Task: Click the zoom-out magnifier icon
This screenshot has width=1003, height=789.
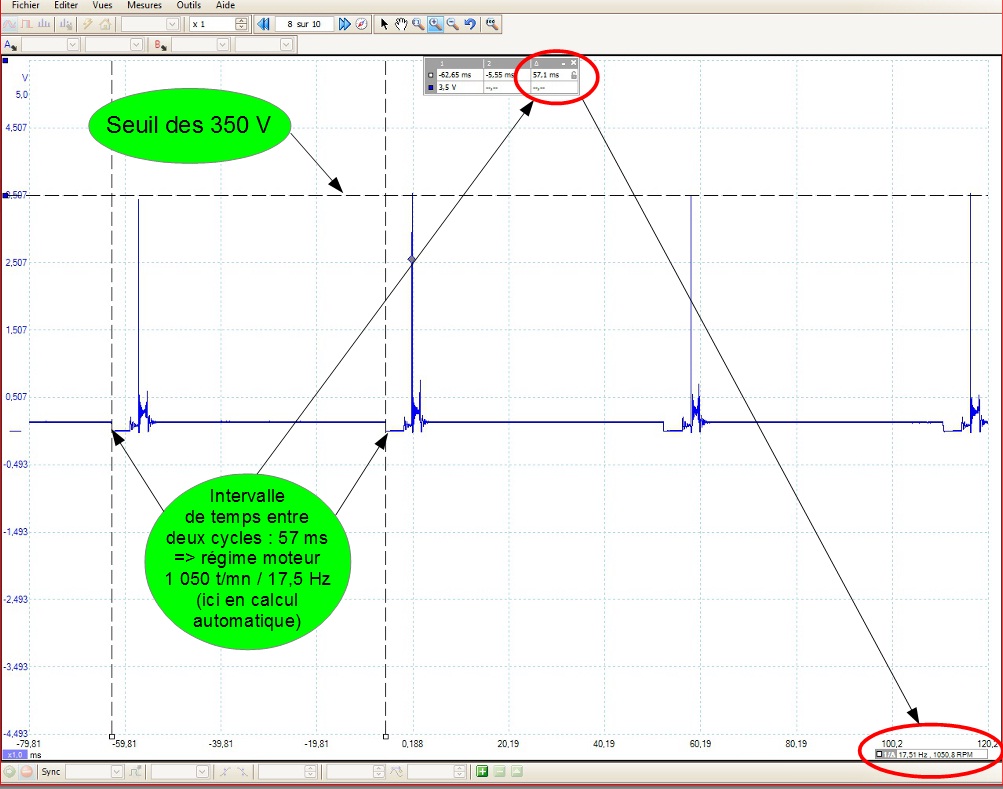Action: tap(453, 24)
